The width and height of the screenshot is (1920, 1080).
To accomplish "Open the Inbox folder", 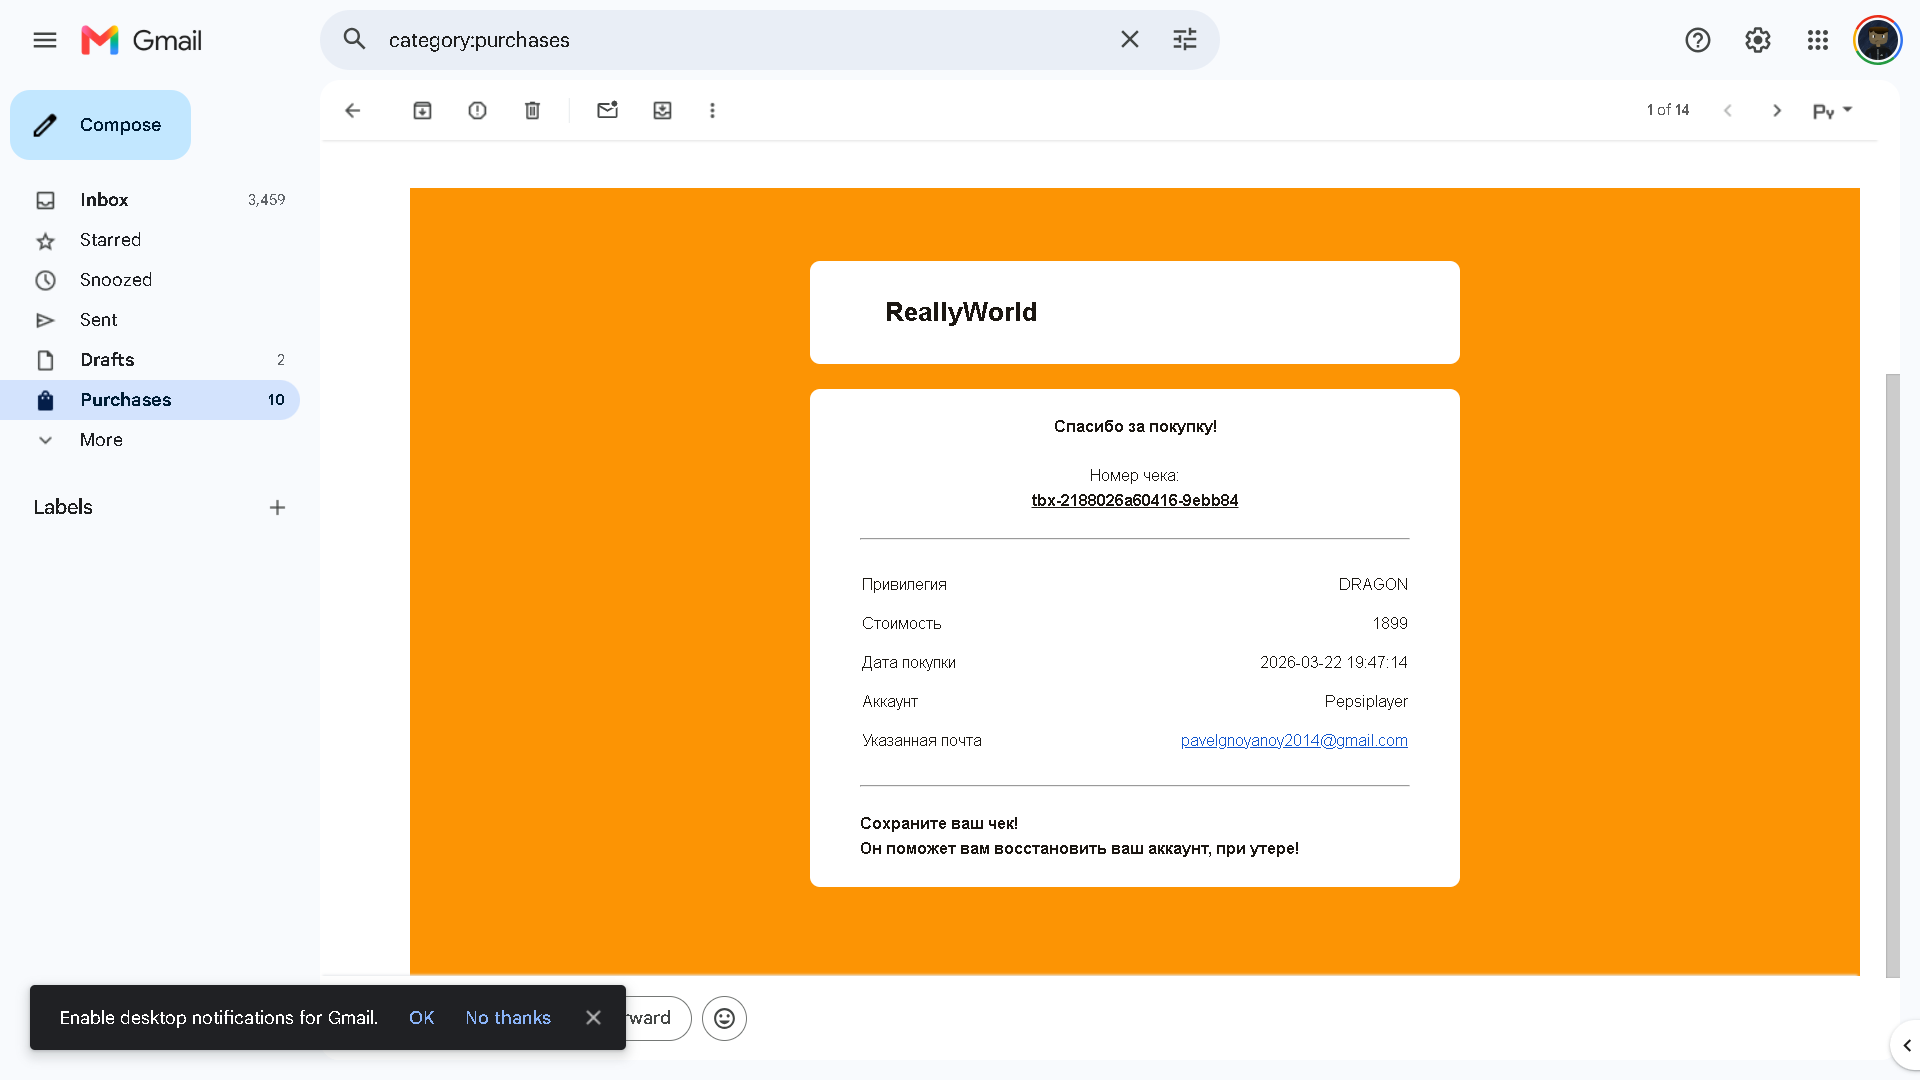I will click(x=150, y=200).
